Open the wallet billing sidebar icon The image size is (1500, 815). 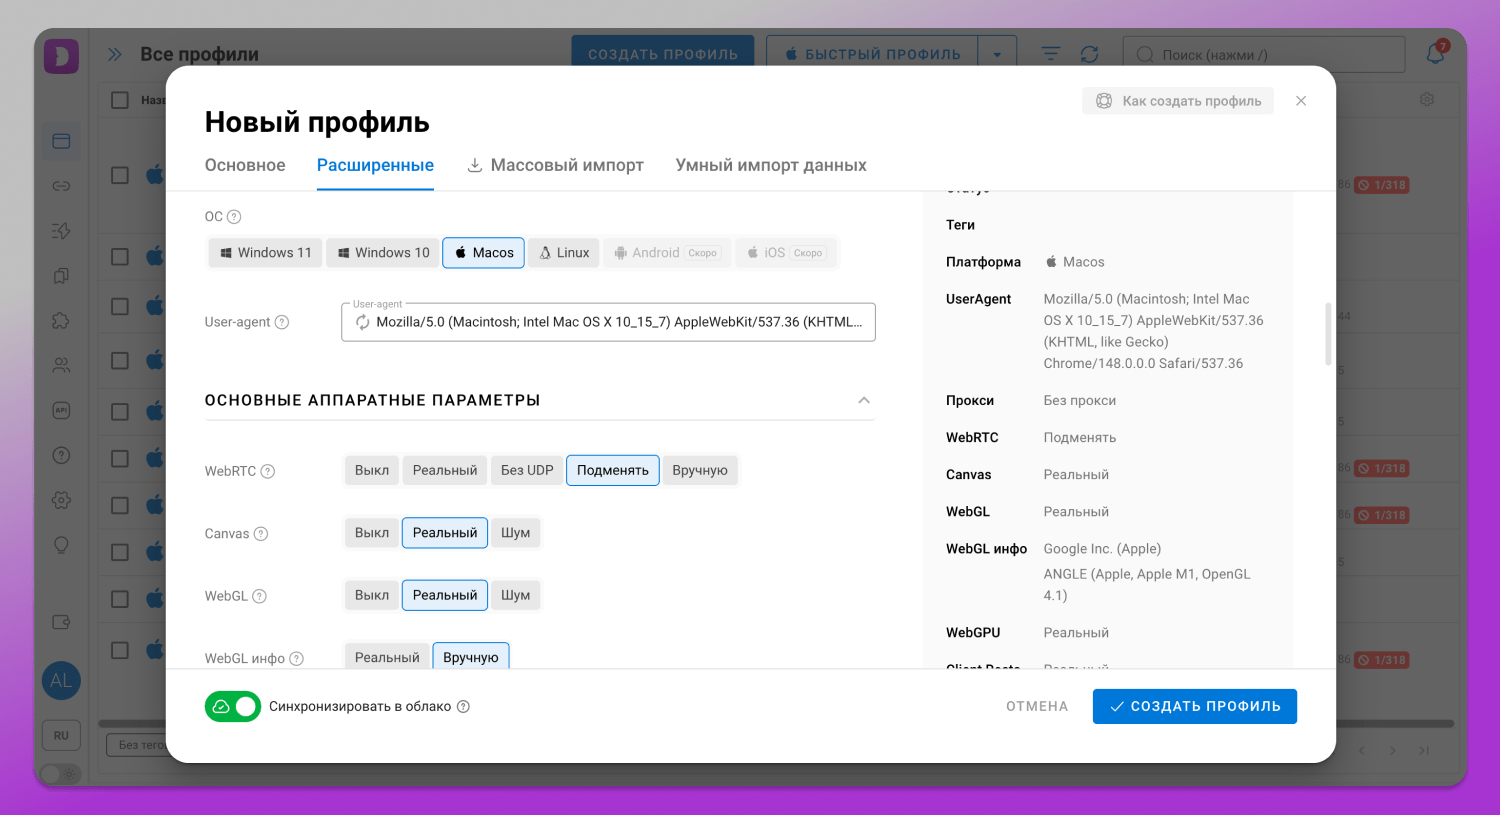point(61,622)
